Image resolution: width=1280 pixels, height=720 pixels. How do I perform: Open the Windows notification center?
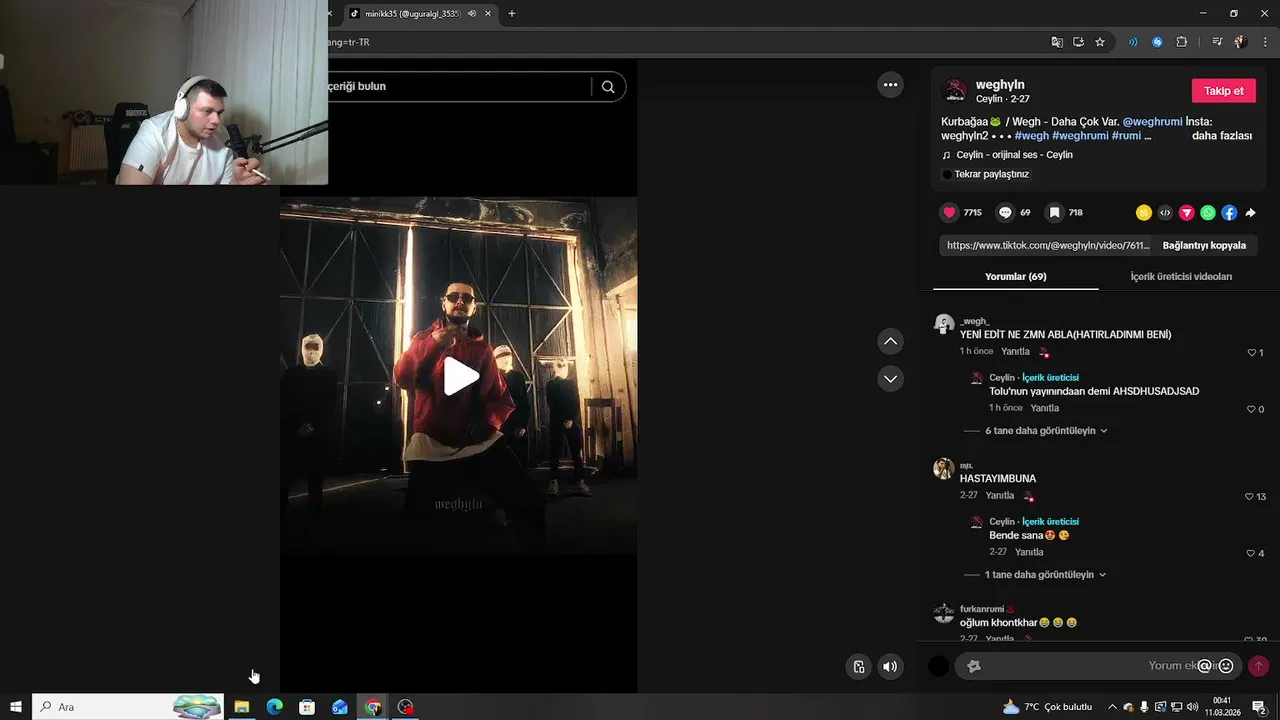1260,707
